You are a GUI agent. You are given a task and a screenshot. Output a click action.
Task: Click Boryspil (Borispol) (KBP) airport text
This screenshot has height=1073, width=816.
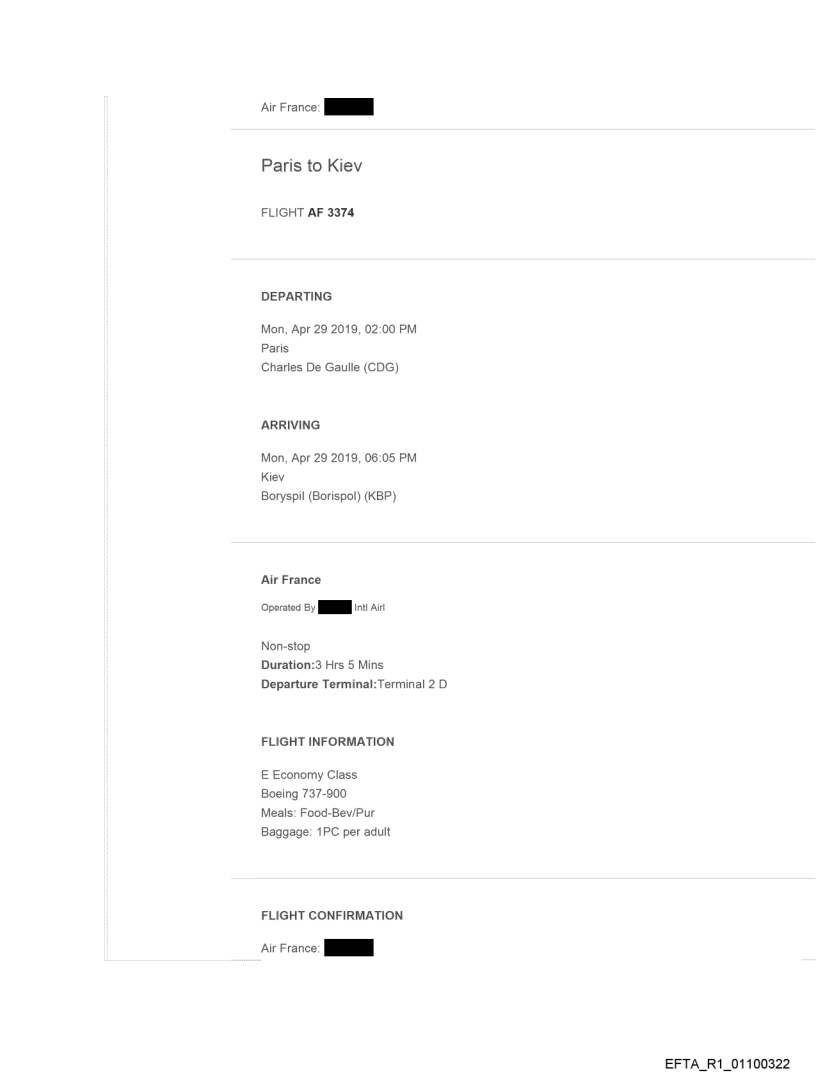328,494
